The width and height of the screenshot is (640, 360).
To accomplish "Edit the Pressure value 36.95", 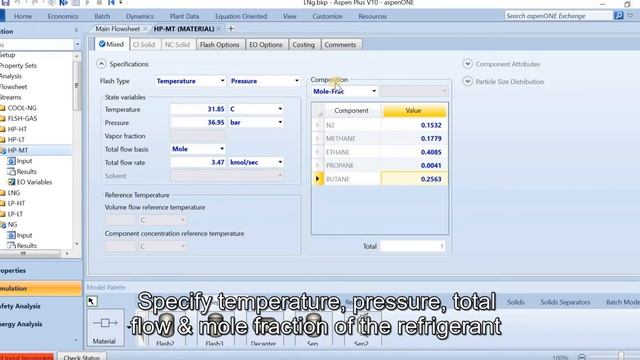I will 198,122.
